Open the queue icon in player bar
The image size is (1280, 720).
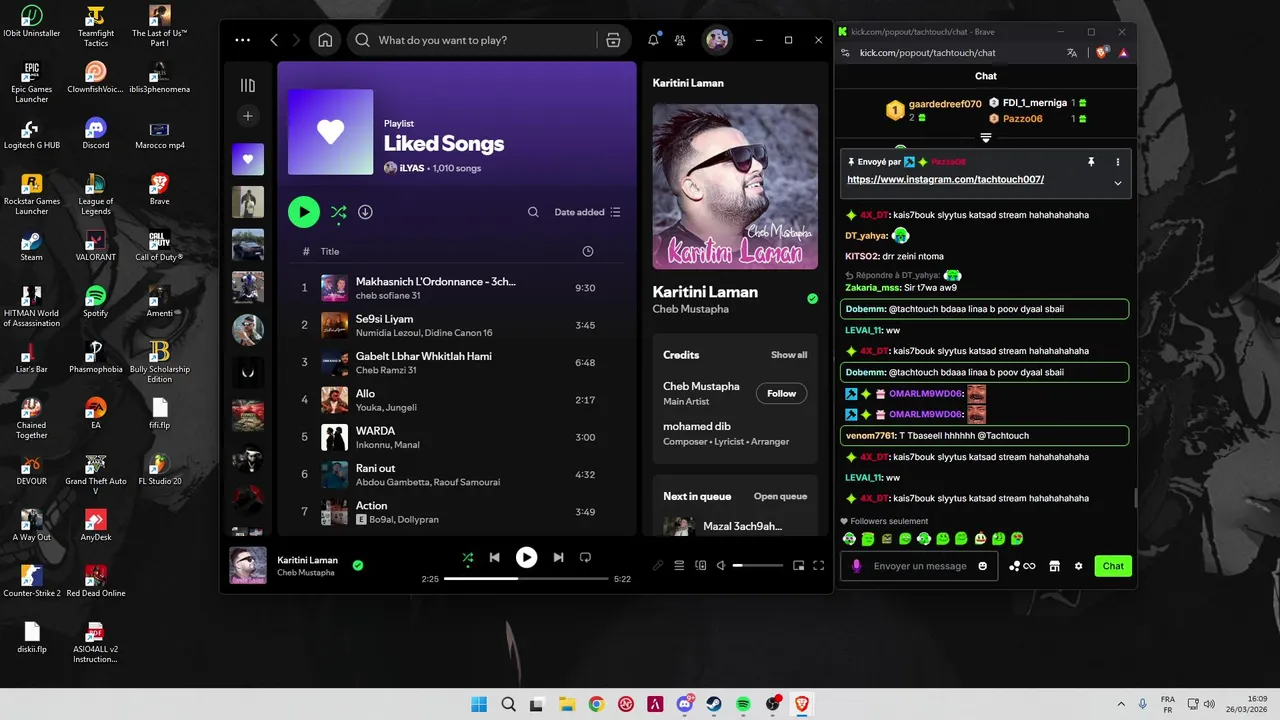[x=679, y=565]
